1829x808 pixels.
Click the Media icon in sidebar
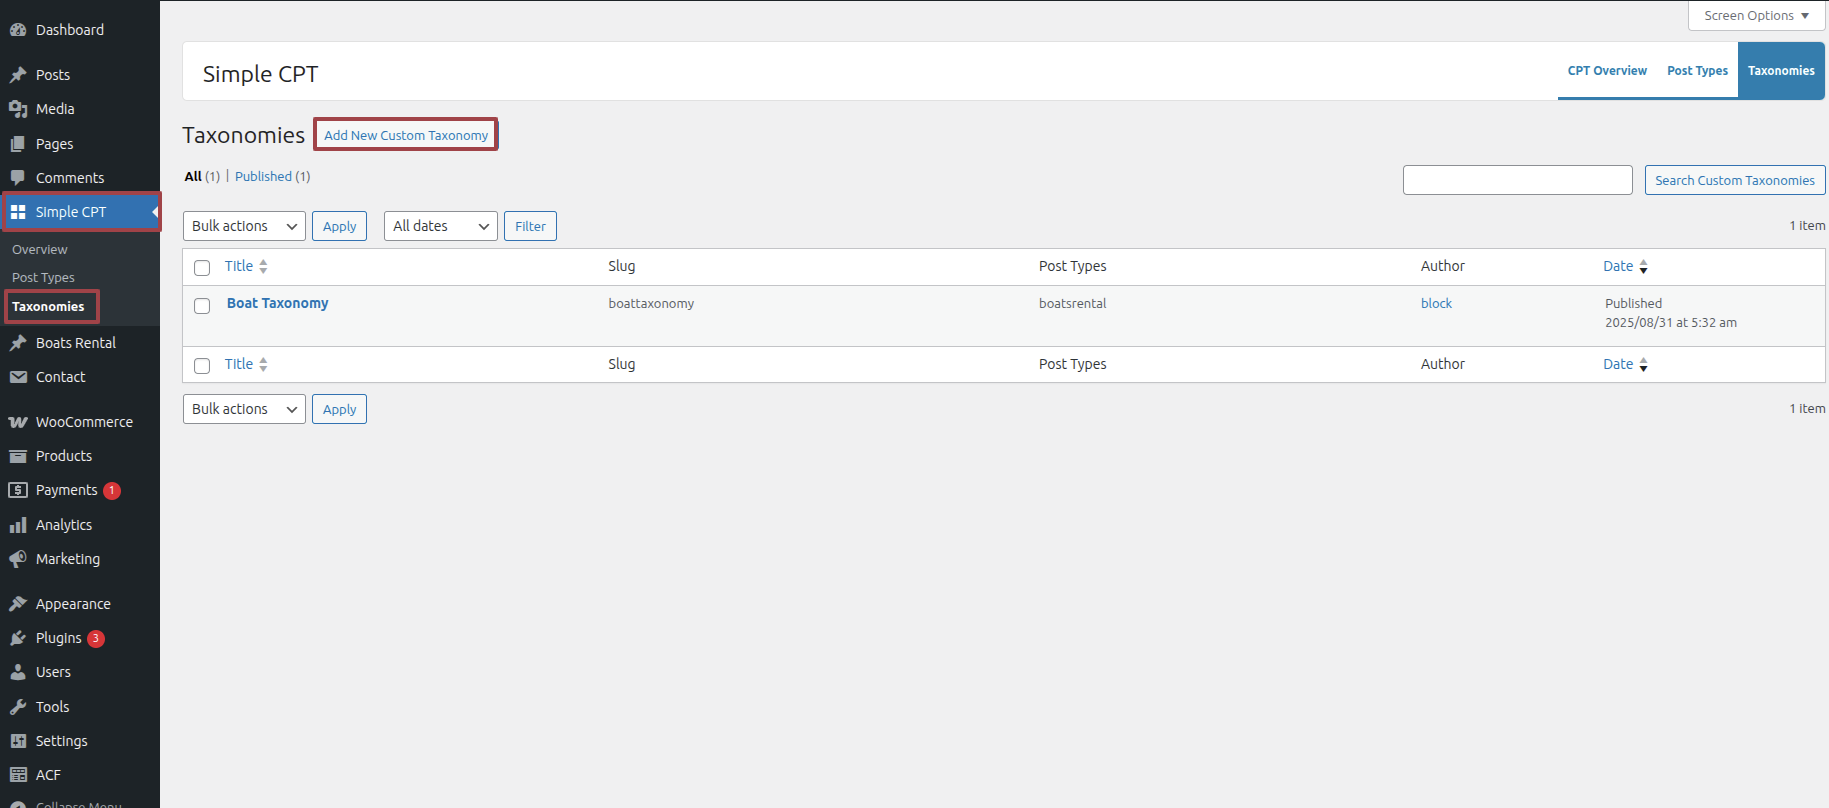[x=18, y=109]
